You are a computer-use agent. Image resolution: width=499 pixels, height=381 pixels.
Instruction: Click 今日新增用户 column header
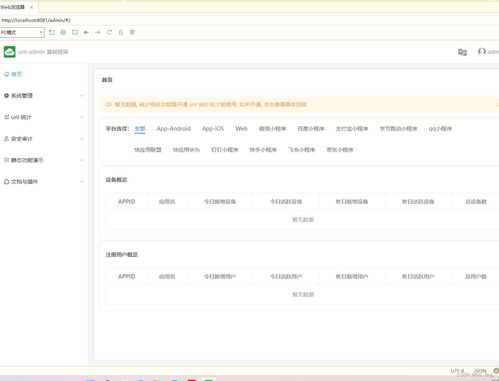click(x=220, y=276)
